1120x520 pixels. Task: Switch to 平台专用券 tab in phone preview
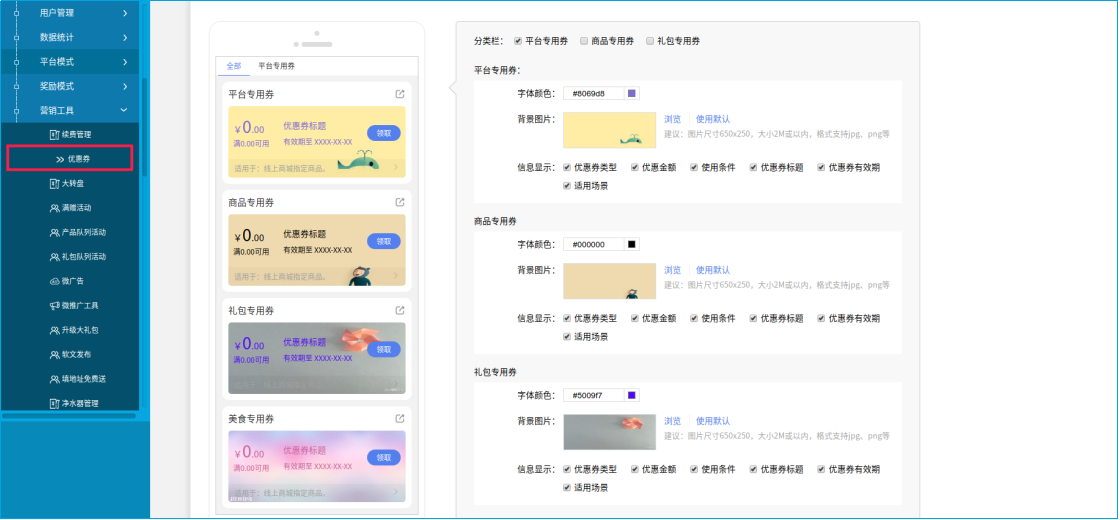click(x=276, y=66)
